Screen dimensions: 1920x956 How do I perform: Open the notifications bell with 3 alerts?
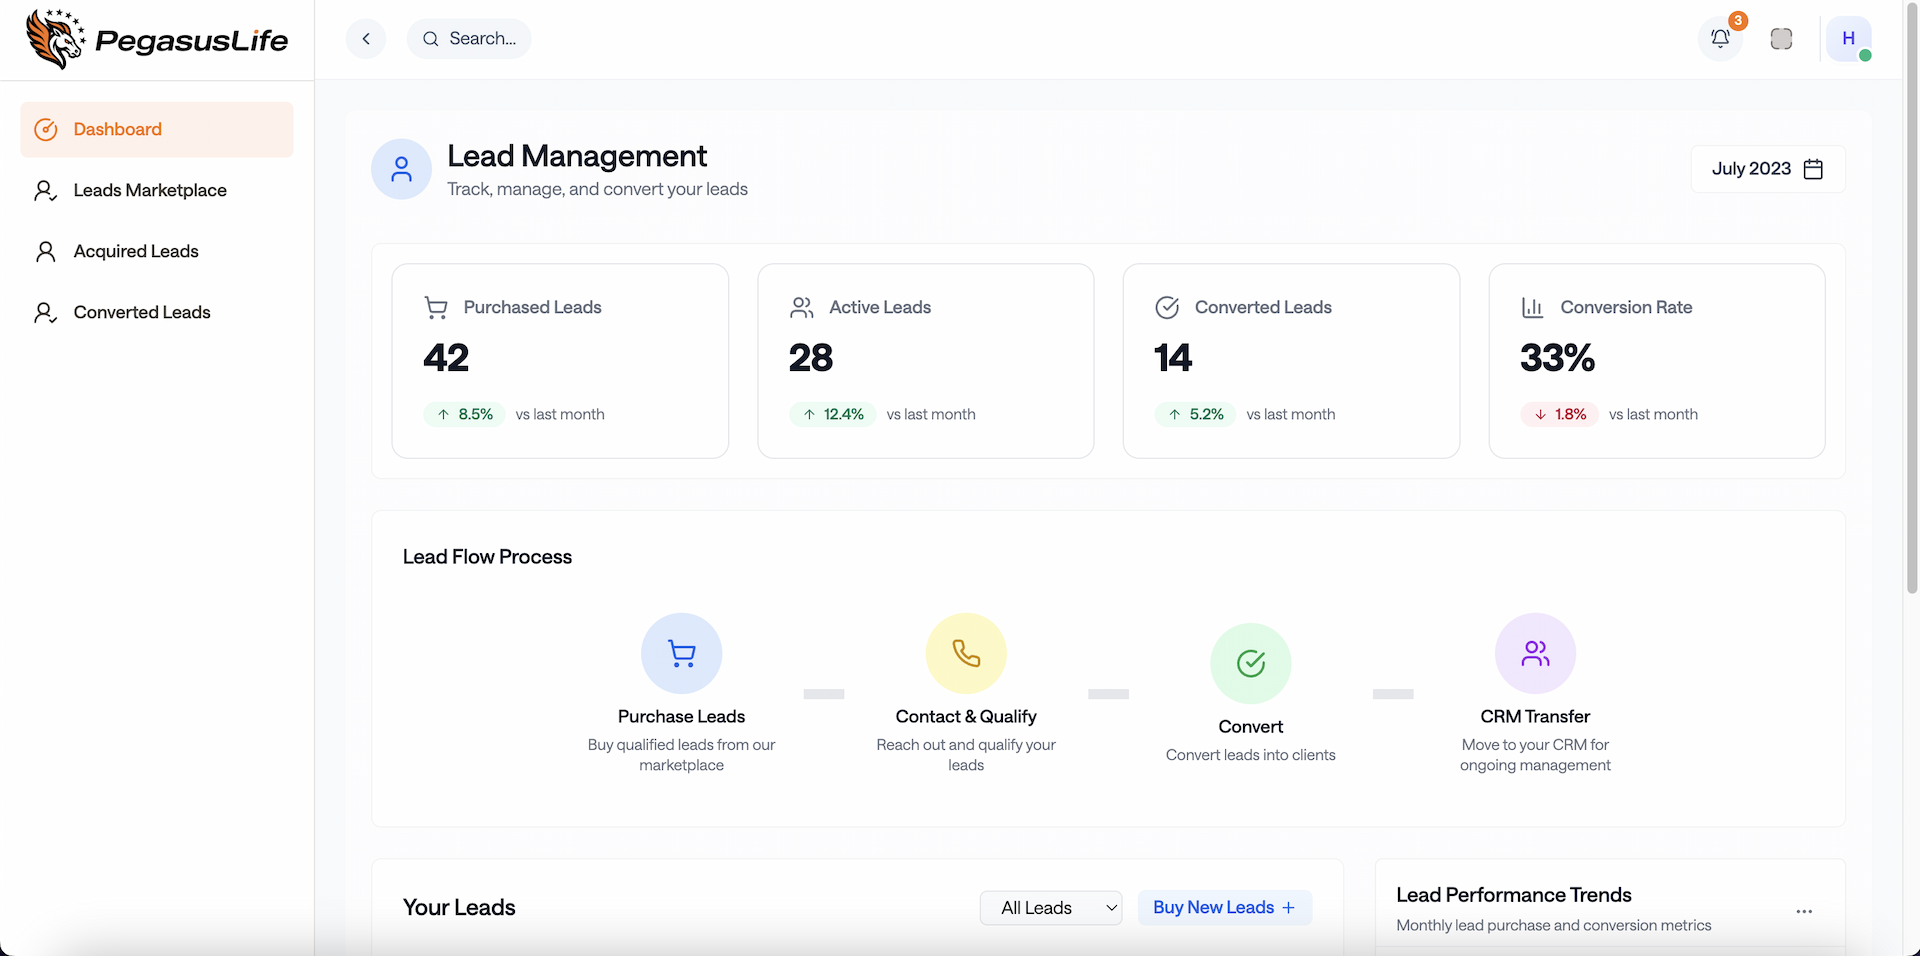[1720, 38]
